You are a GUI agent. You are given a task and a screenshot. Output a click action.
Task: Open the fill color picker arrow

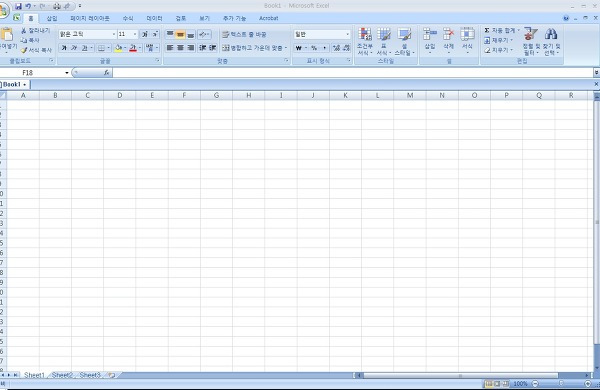click(x=126, y=48)
